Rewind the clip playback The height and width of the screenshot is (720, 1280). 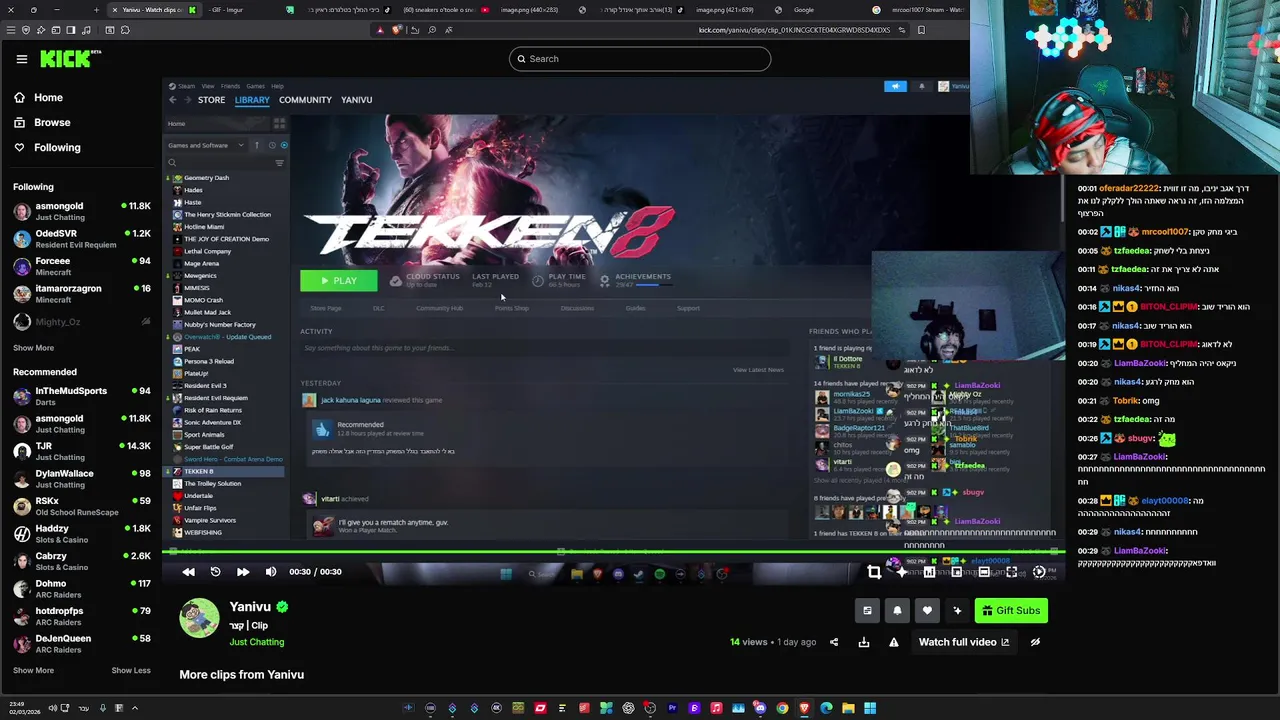pos(188,572)
